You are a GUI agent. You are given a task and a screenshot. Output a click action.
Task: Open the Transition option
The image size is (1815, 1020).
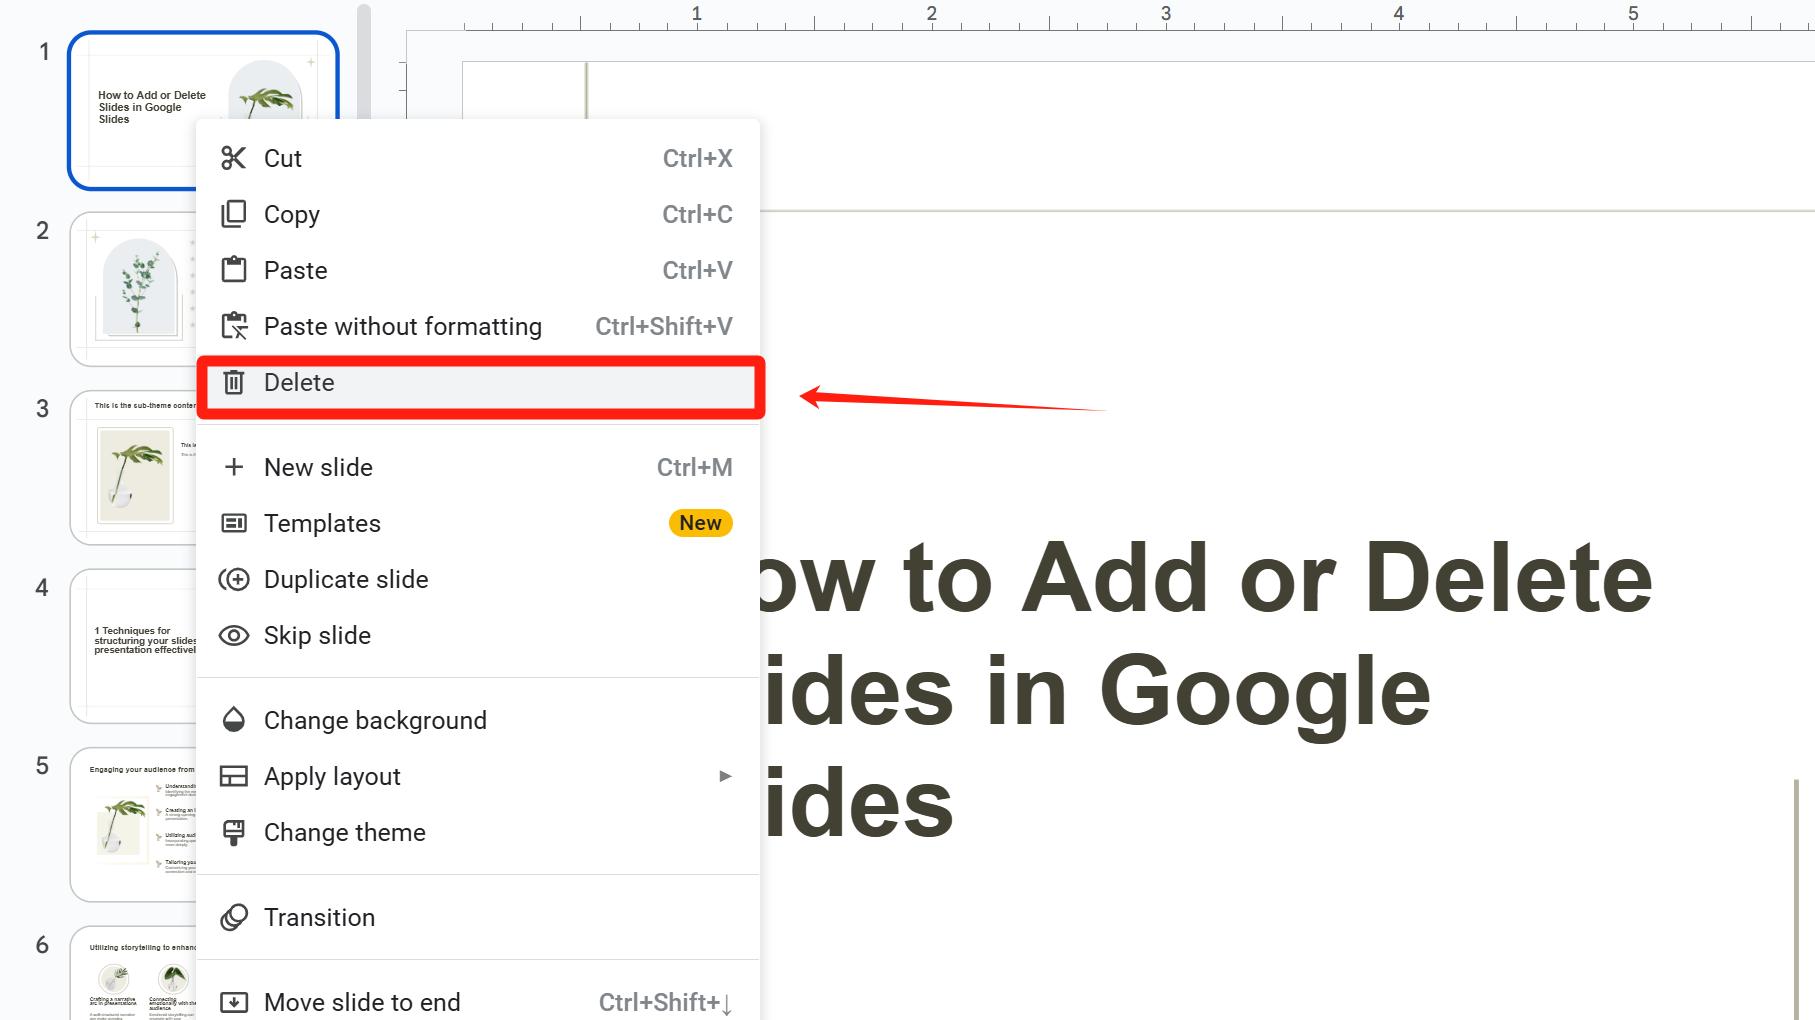478,917
